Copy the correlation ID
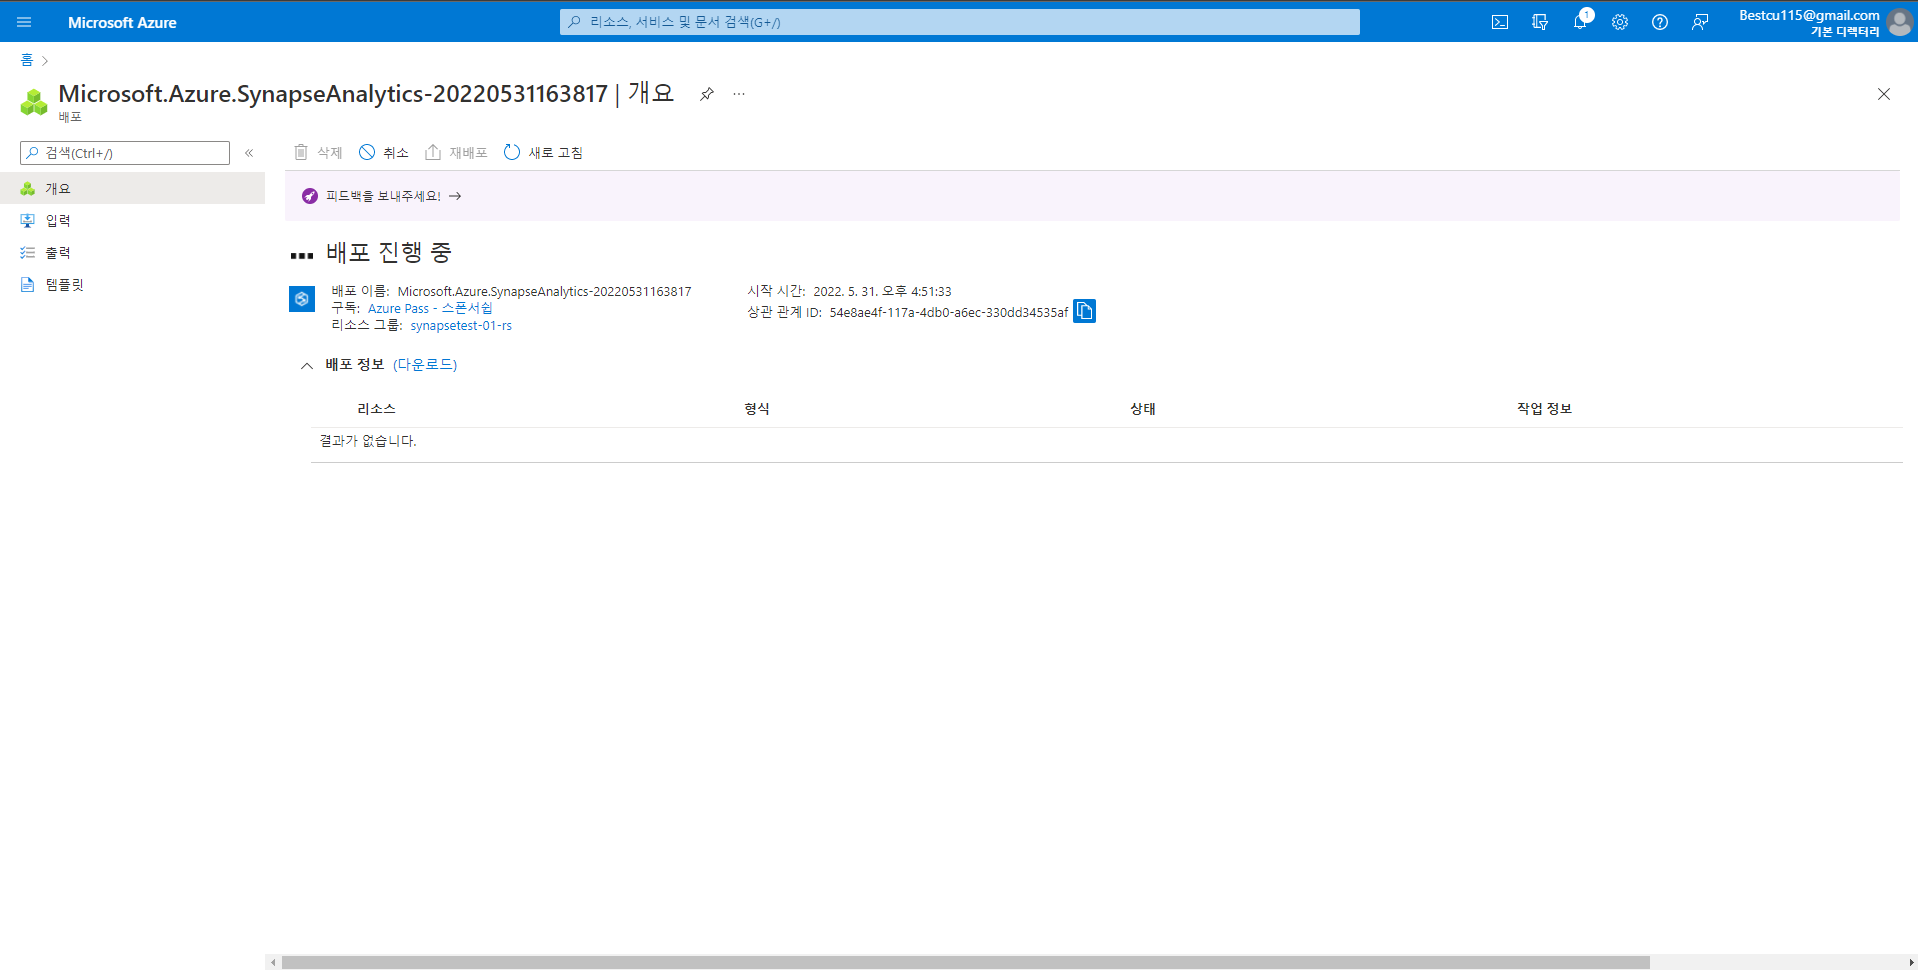The width and height of the screenshot is (1918, 970). pos(1084,311)
